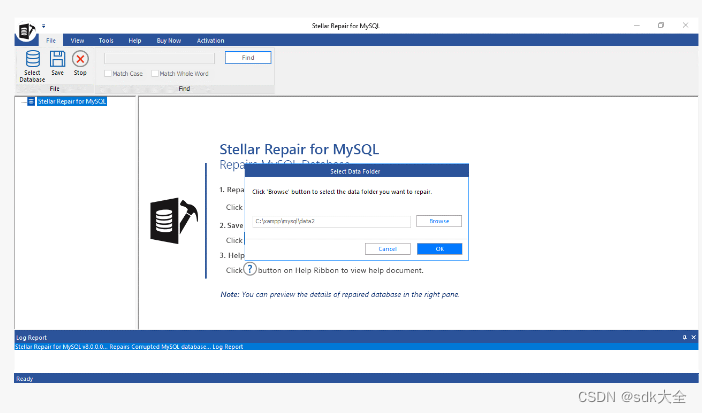702x413 pixels.
Task: Open the View ribbon tab
Action: pyautogui.click(x=77, y=40)
